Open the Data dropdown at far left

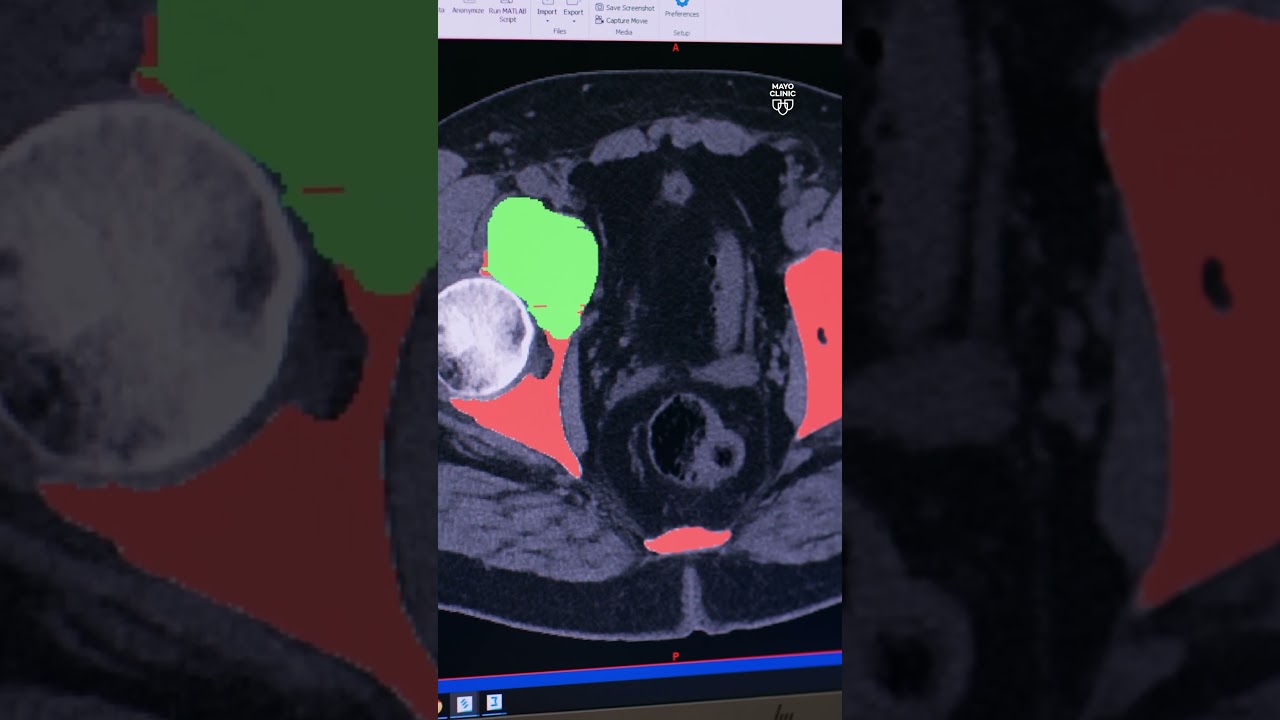440,10
